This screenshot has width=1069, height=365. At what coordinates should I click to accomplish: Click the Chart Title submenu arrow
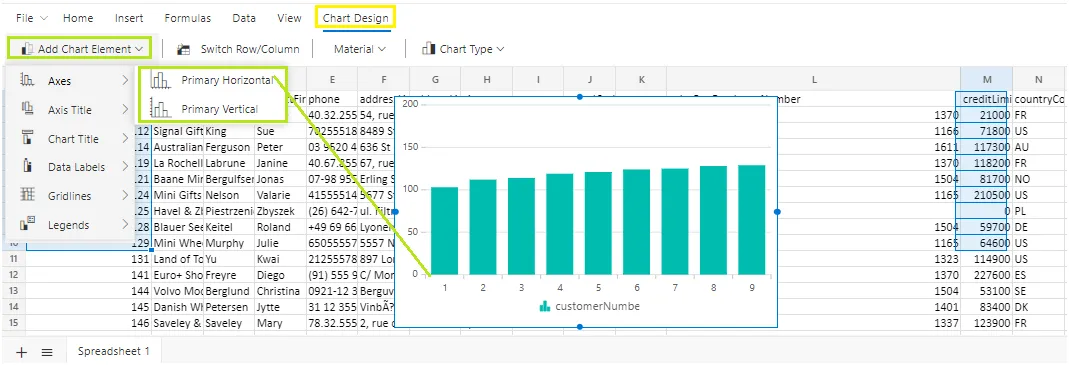125,138
